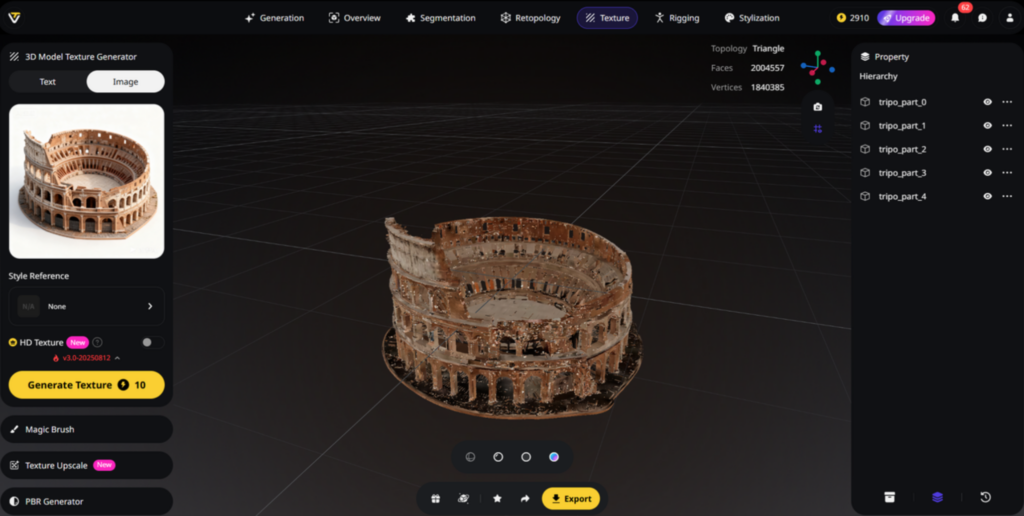The width and height of the screenshot is (1024, 516).
Task: Open the notifications bell
Action: coord(955,18)
